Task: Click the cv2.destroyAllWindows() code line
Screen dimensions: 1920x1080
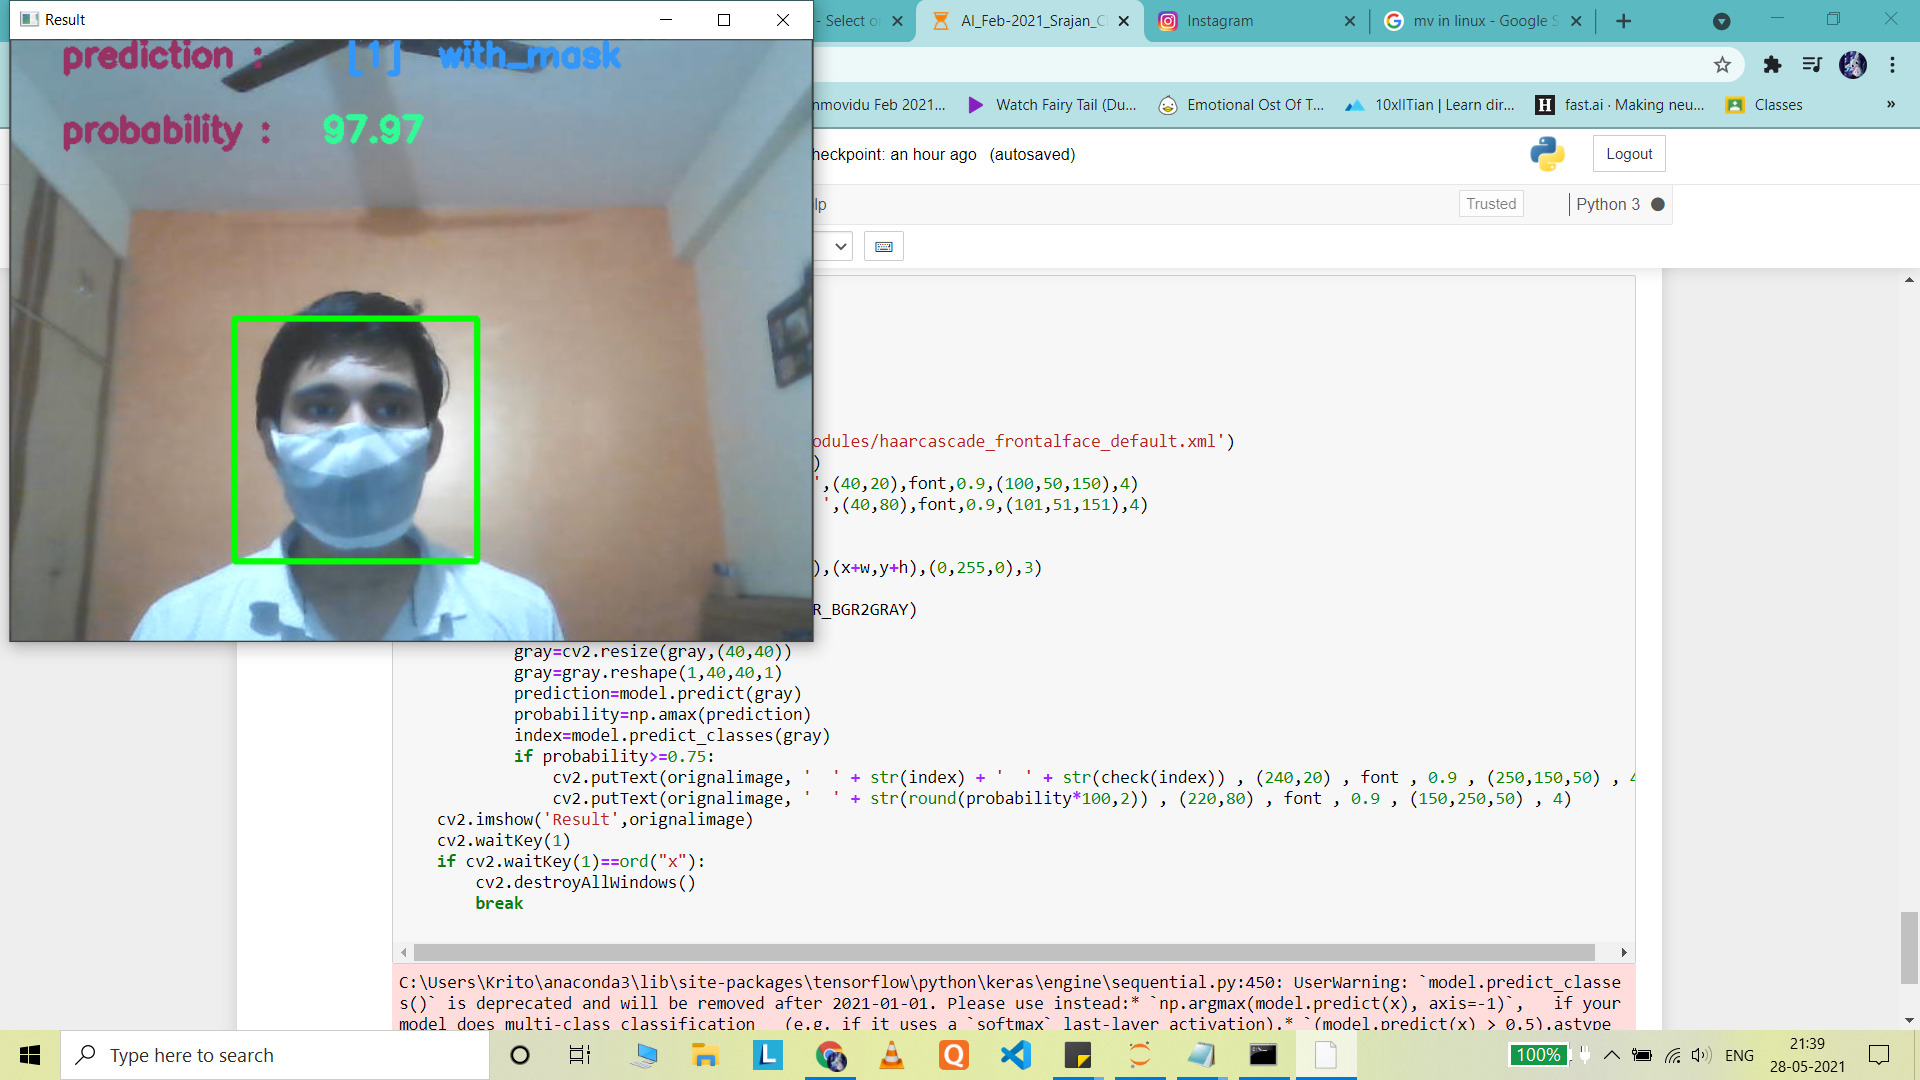Action: point(585,882)
